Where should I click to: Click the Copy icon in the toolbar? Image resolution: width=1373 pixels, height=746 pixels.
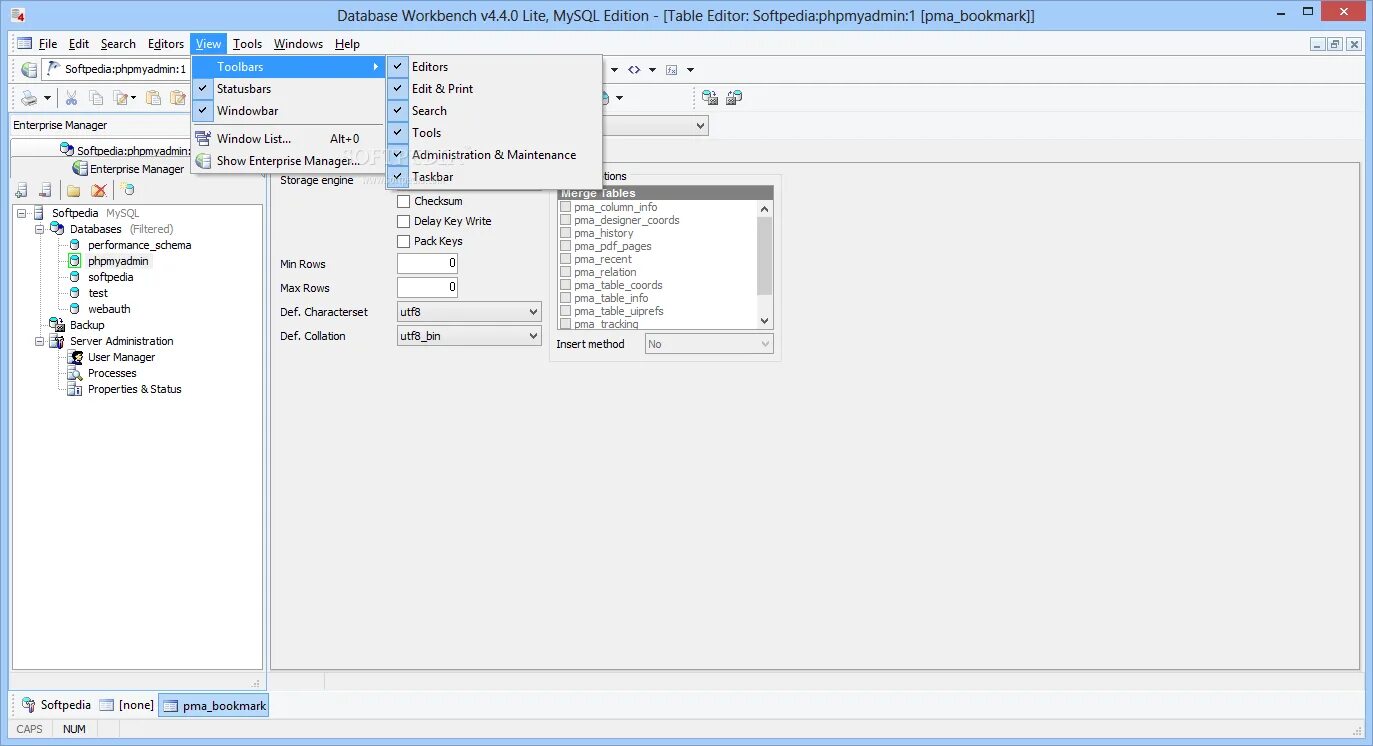tap(96, 98)
